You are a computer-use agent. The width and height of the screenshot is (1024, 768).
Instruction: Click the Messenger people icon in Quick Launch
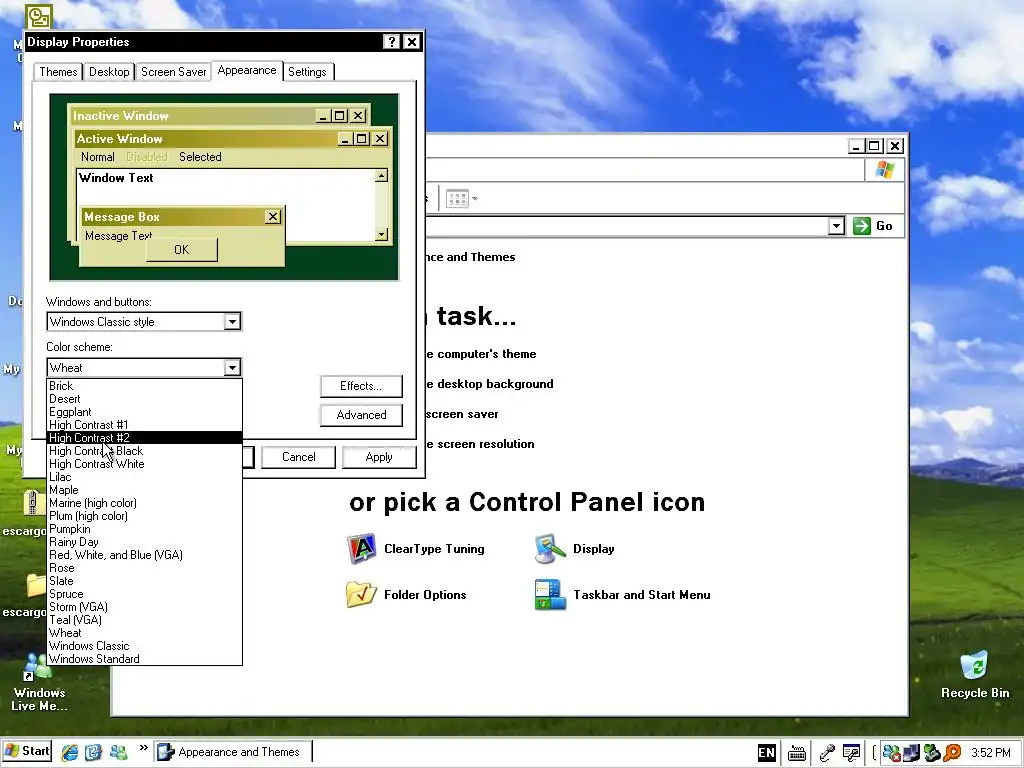(x=118, y=752)
